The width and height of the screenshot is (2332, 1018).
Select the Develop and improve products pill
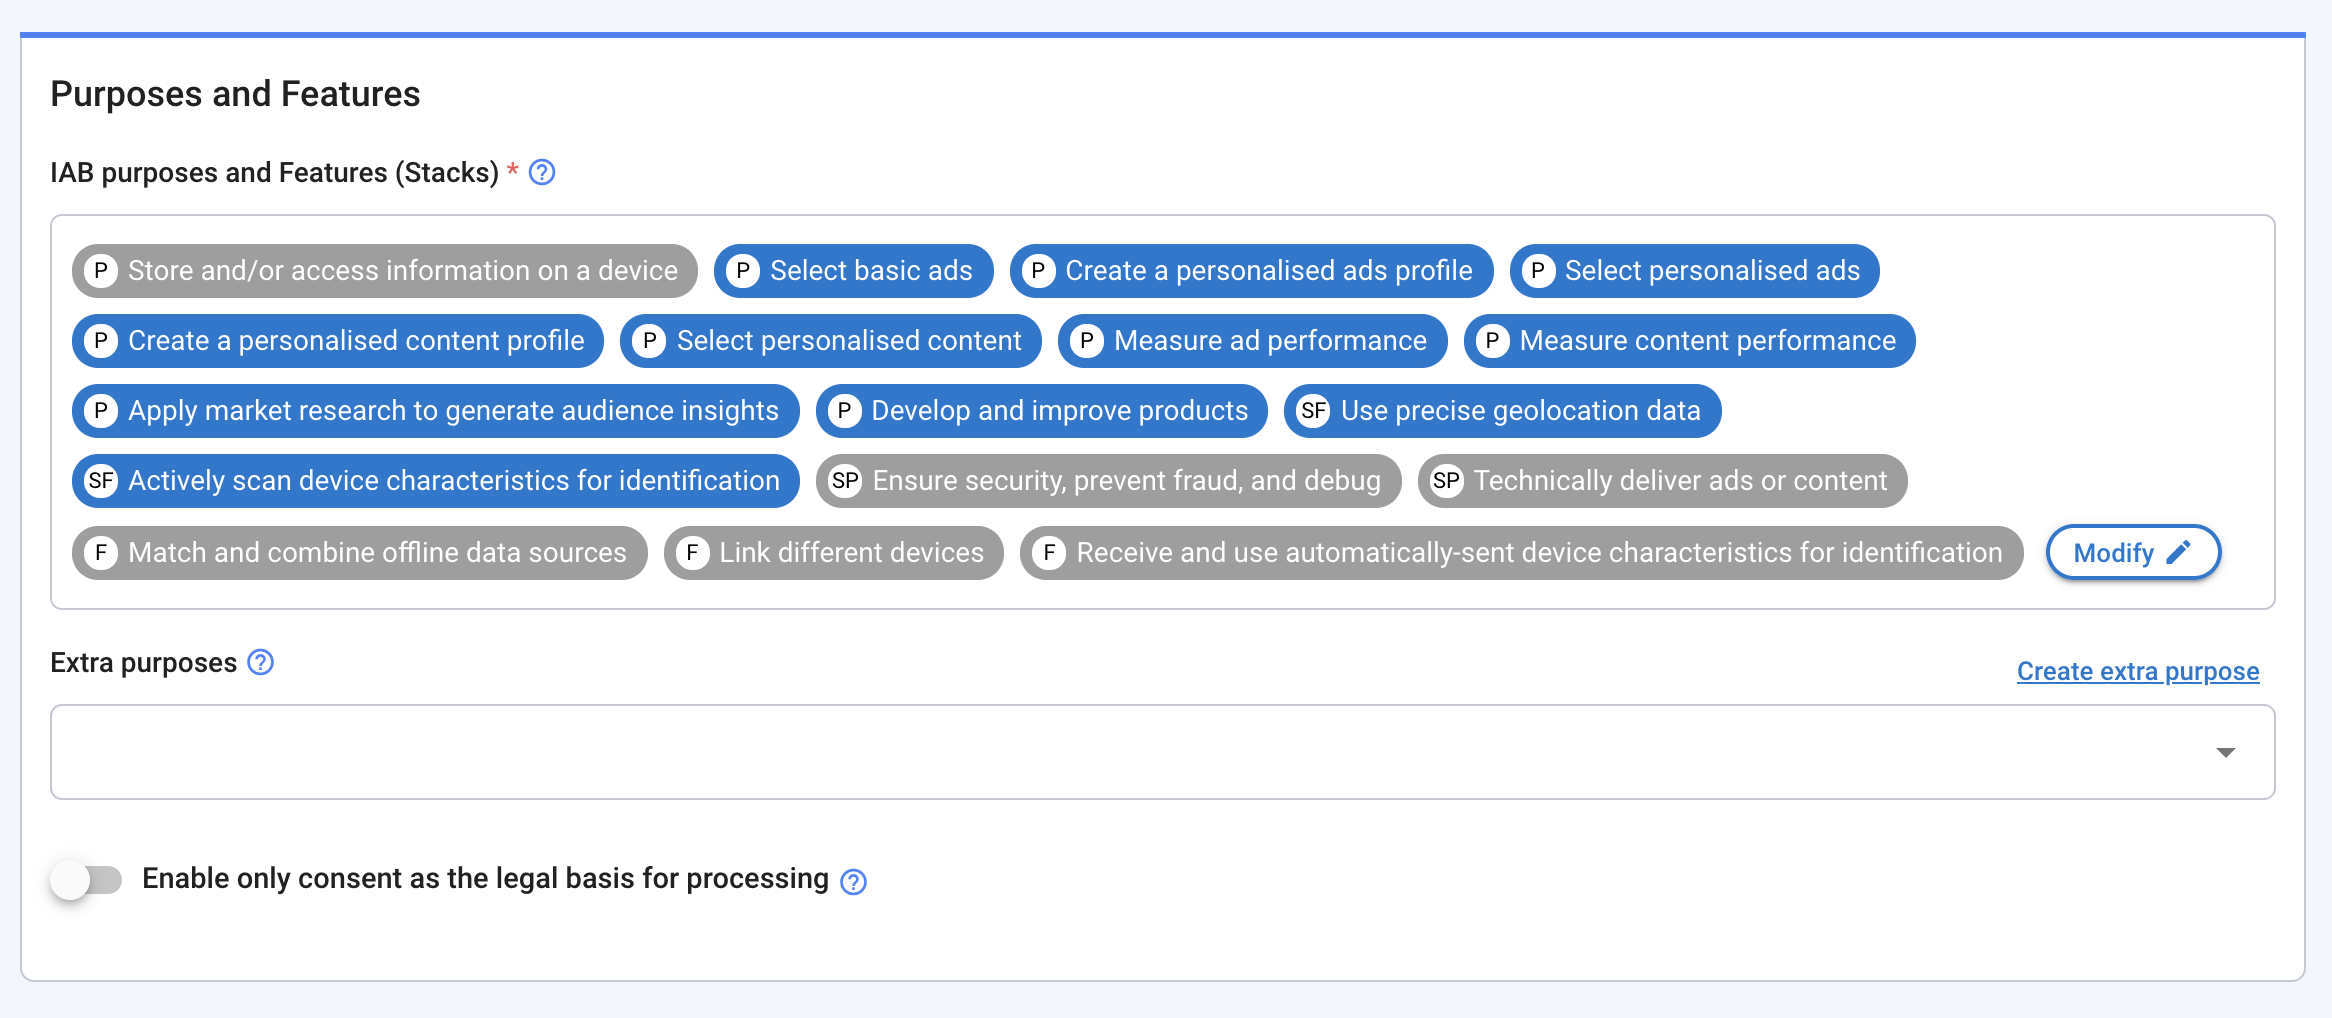(1040, 410)
